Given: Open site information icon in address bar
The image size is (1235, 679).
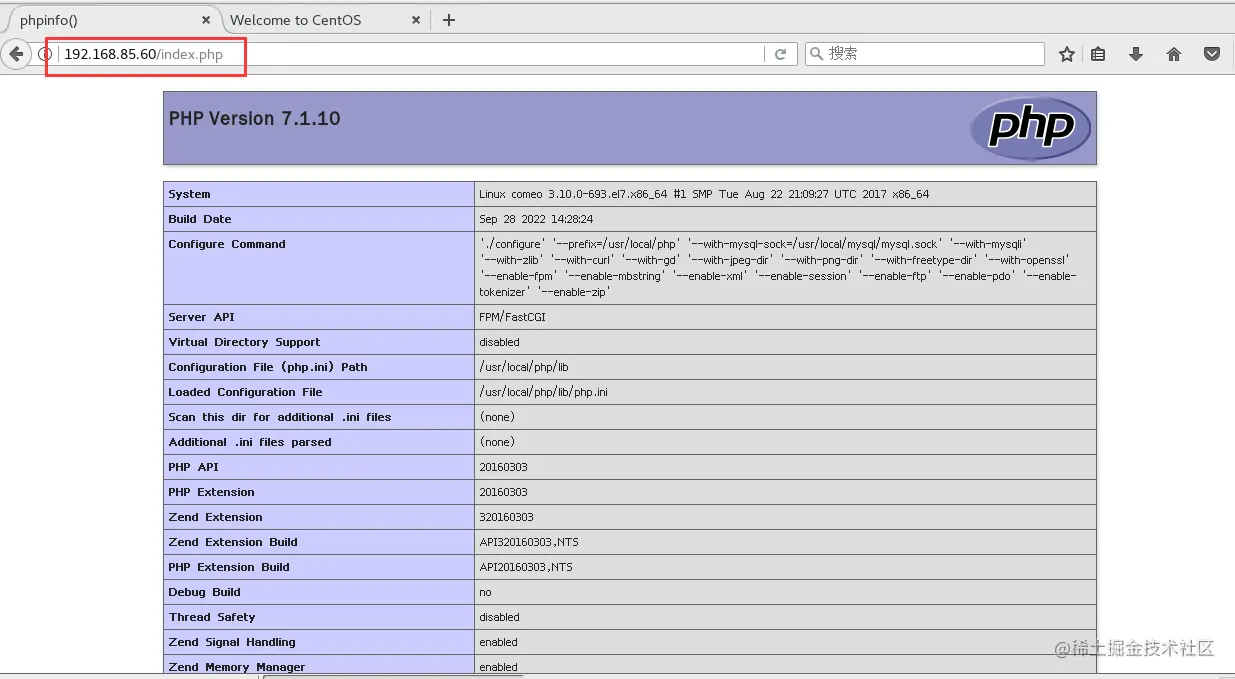Looking at the screenshot, I should tap(45, 54).
